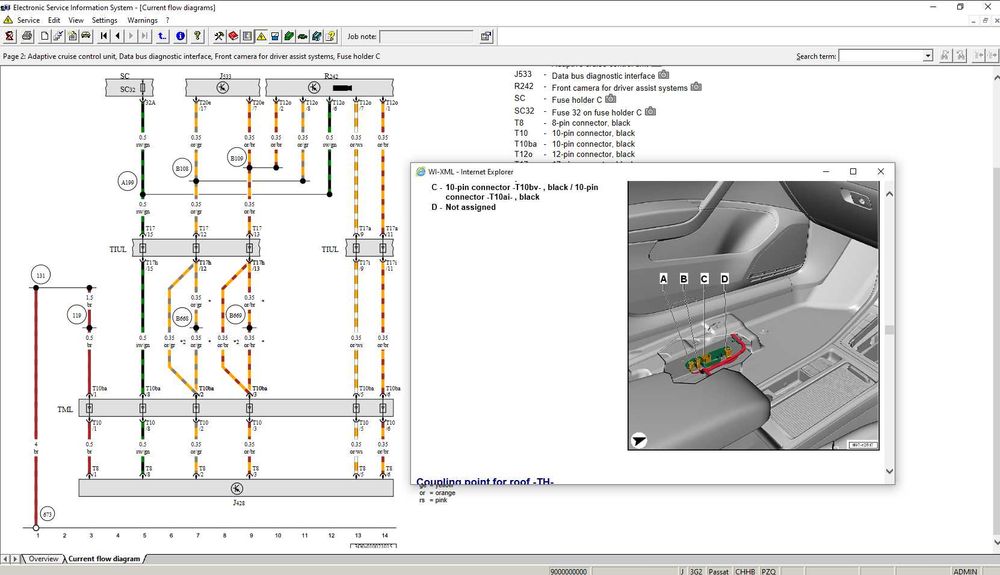Open the blue information icon
Image resolution: width=1000 pixels, height=575 pixels.
(180, 36)
